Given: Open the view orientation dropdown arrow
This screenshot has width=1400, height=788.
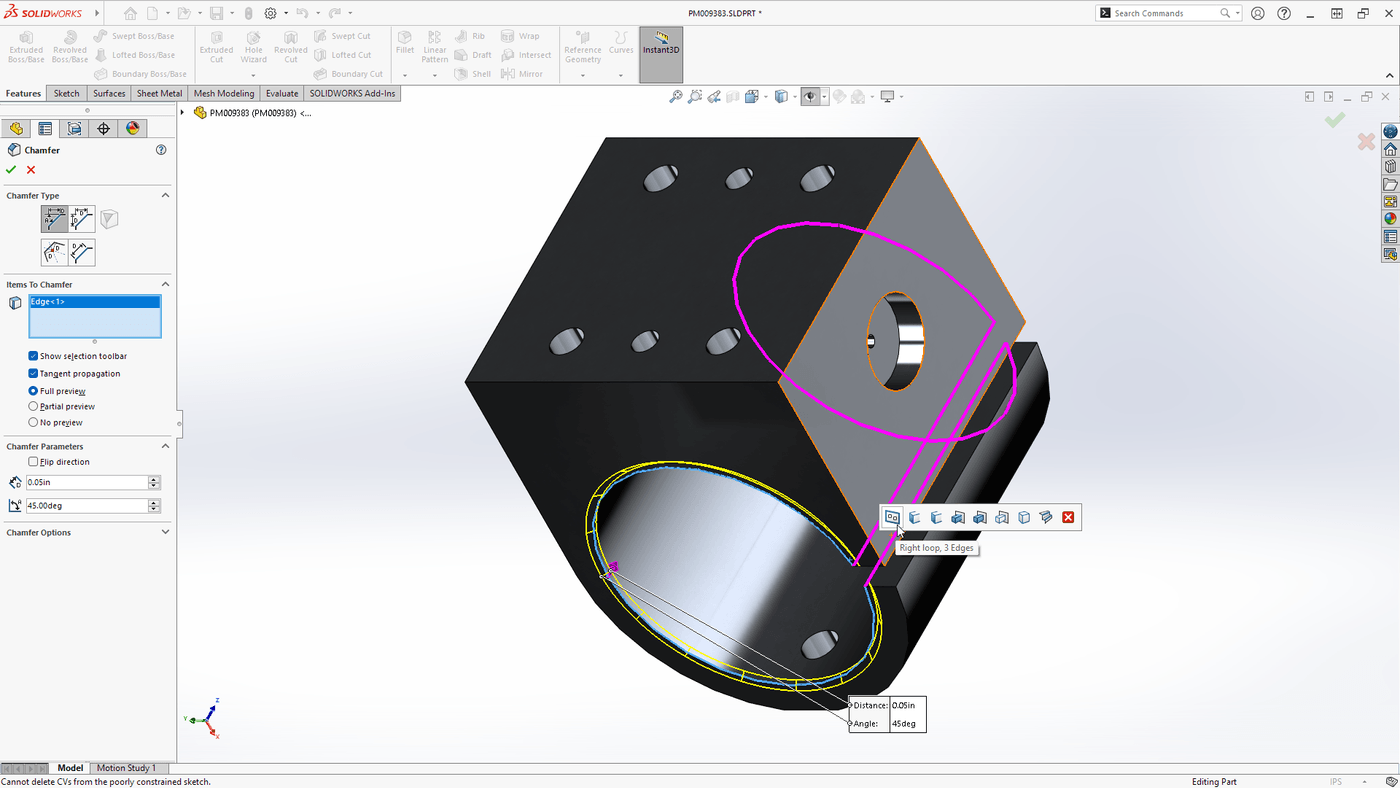Looking at the screenshot, I should tap(796, 96).
